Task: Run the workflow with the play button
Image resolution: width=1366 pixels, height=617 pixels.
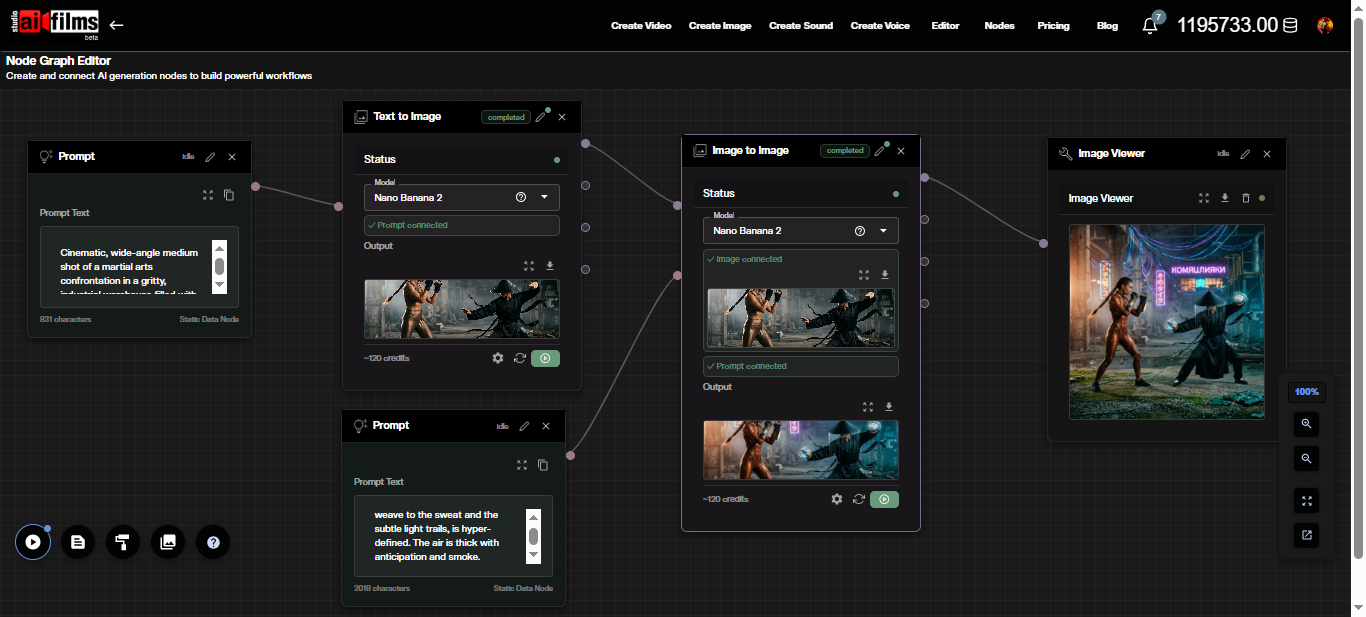Action: 33,542
